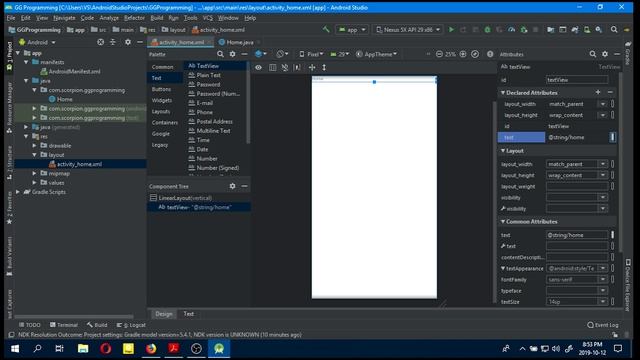Open Terminal tool window
The image size is (640, 360).
point(64,325)
